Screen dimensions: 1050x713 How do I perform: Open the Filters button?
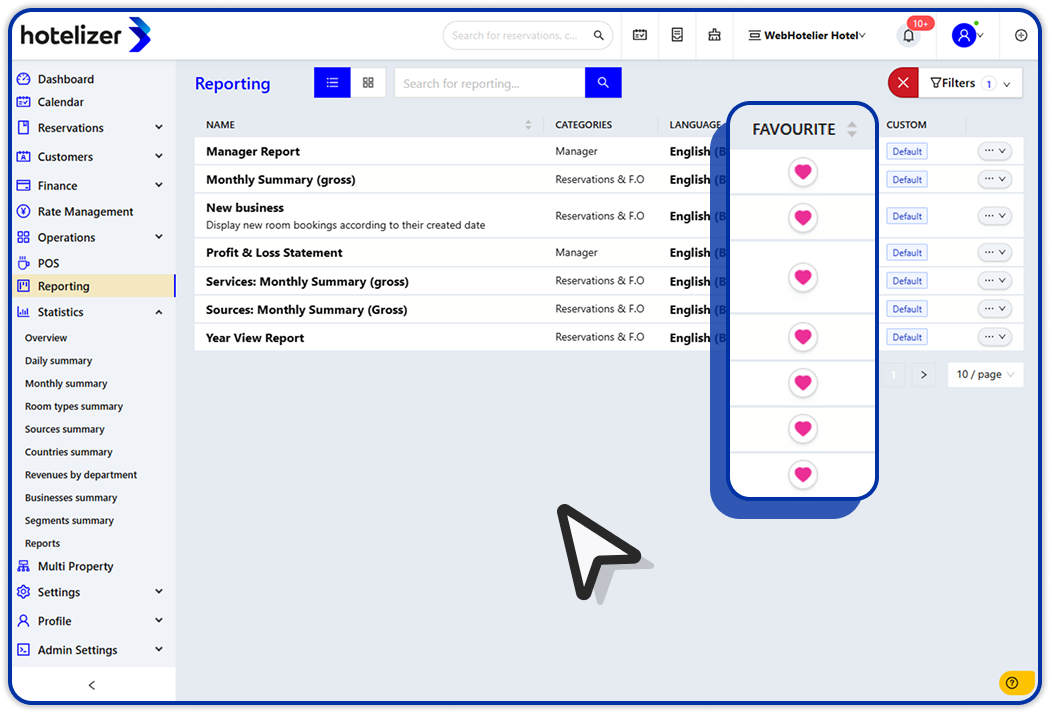pos(968,83)
